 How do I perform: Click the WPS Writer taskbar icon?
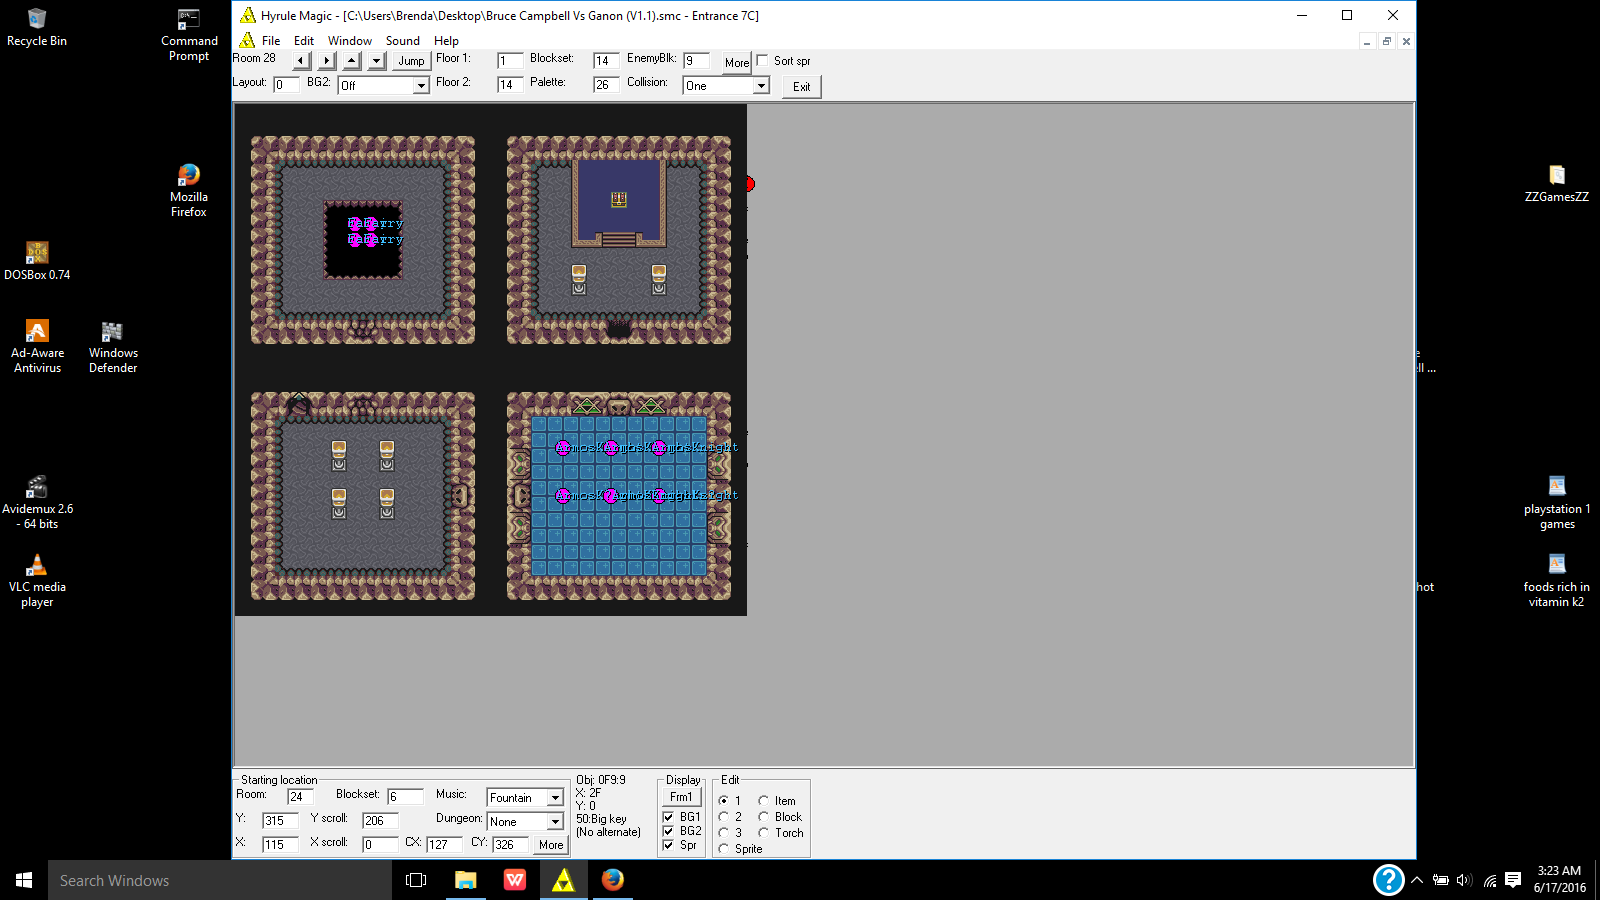[515, 880]
